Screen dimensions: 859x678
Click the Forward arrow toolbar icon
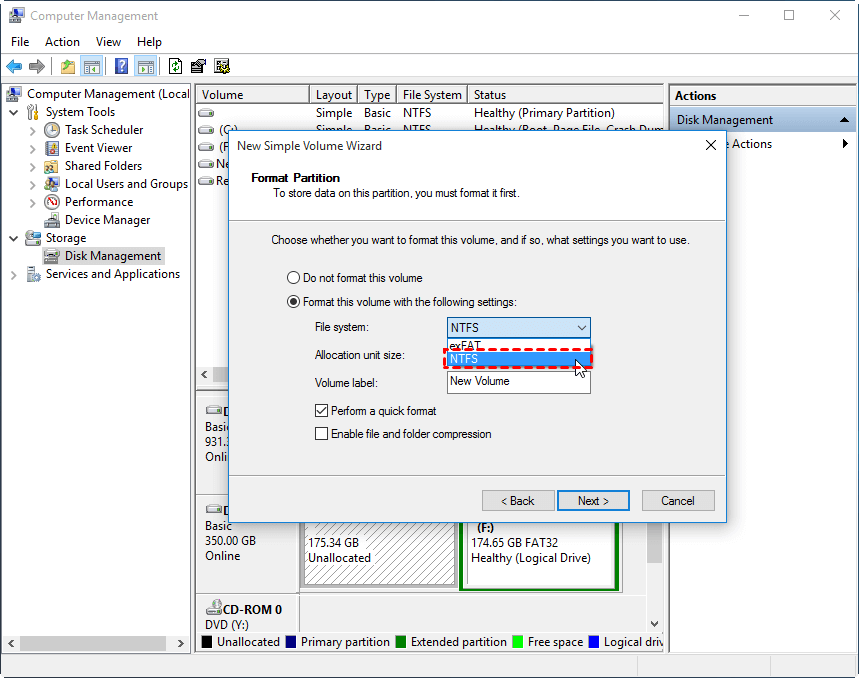[37, 67]
